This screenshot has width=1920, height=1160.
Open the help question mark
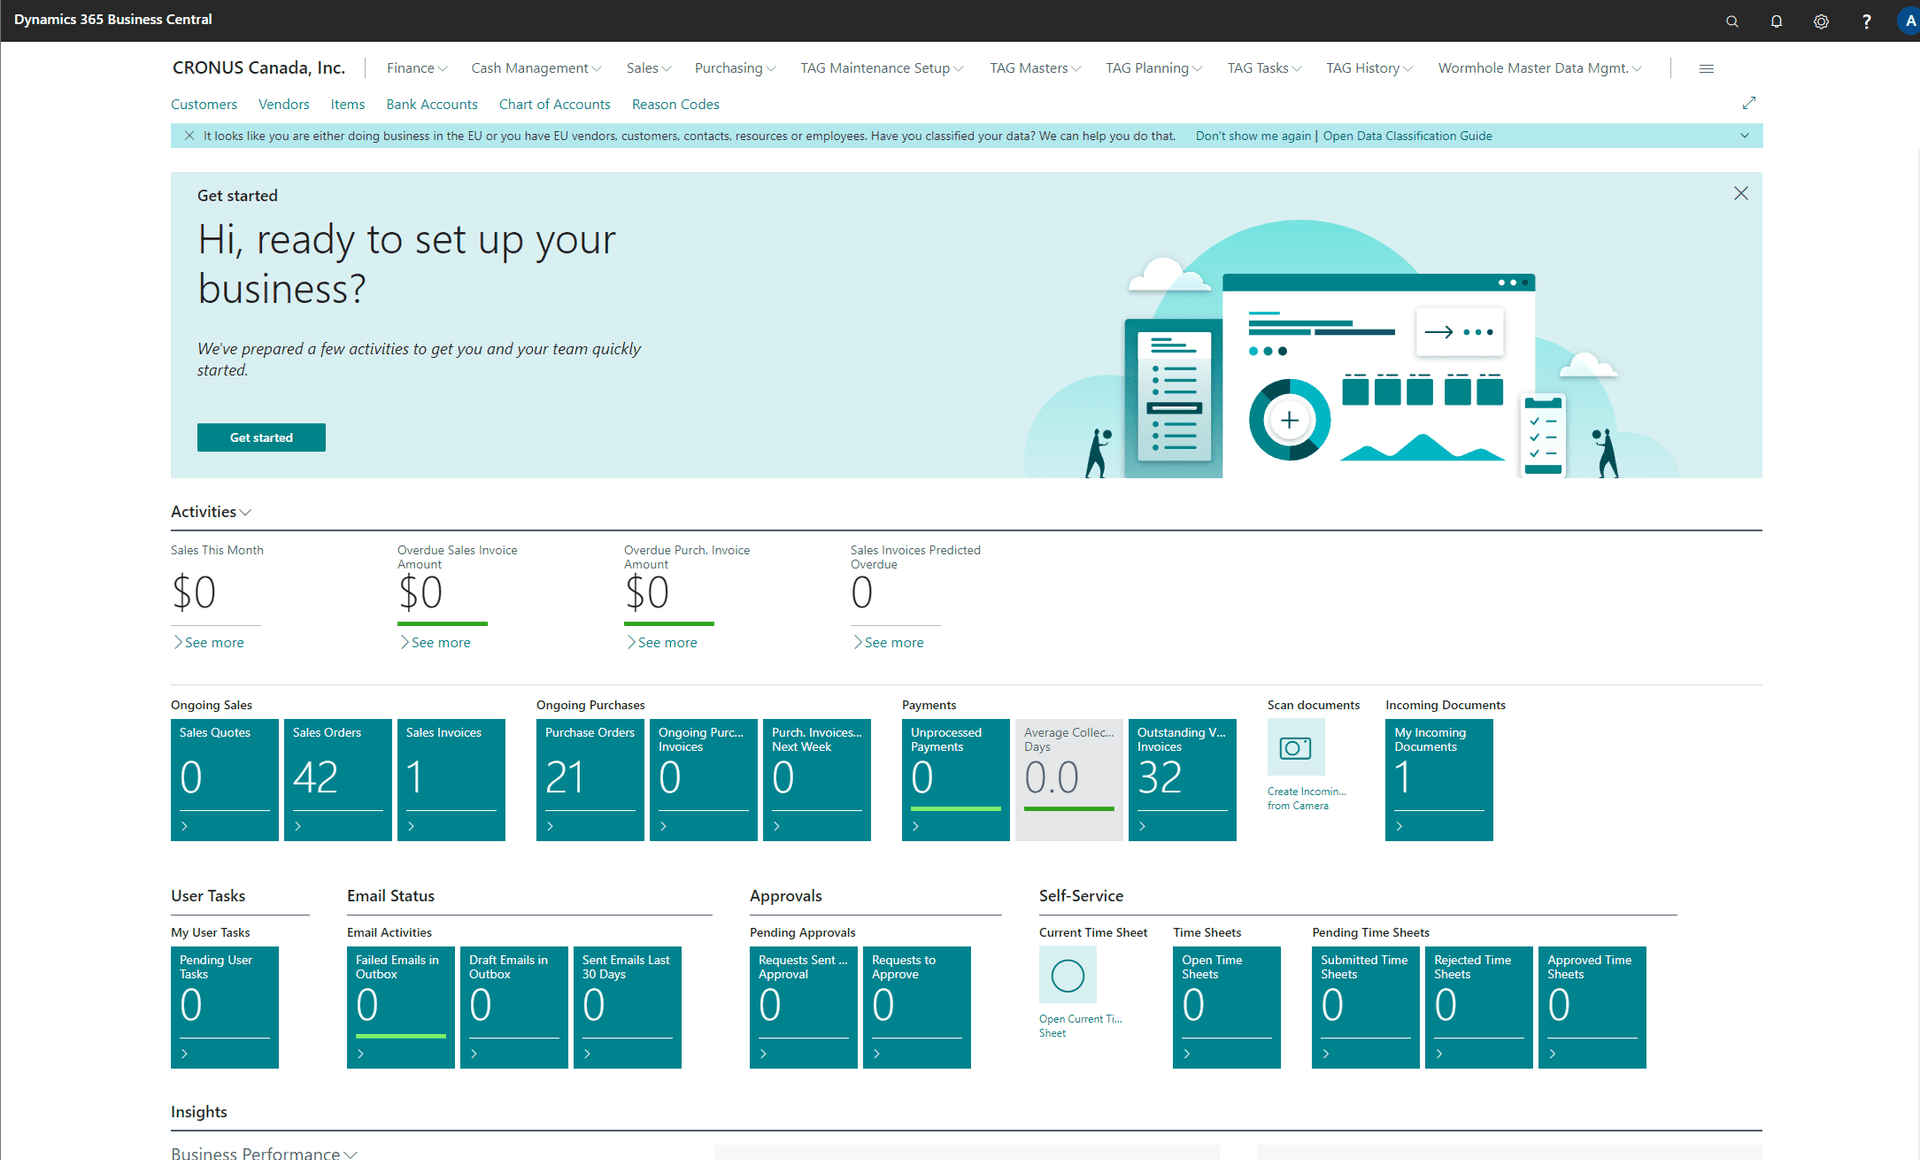1866,21
